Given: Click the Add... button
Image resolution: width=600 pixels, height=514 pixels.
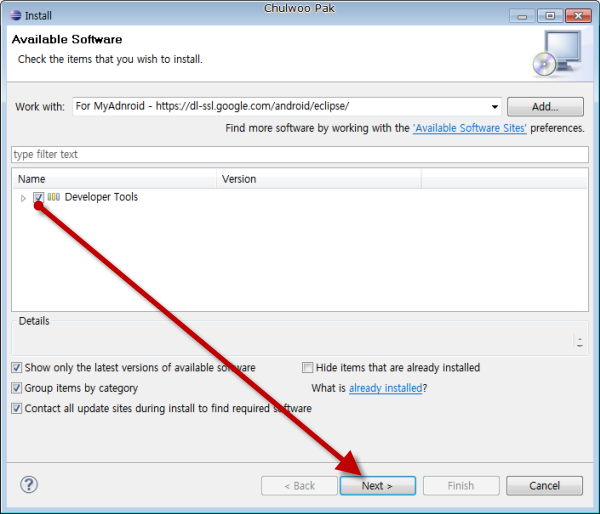Looking at the screenshot, I should click(545, 106).
